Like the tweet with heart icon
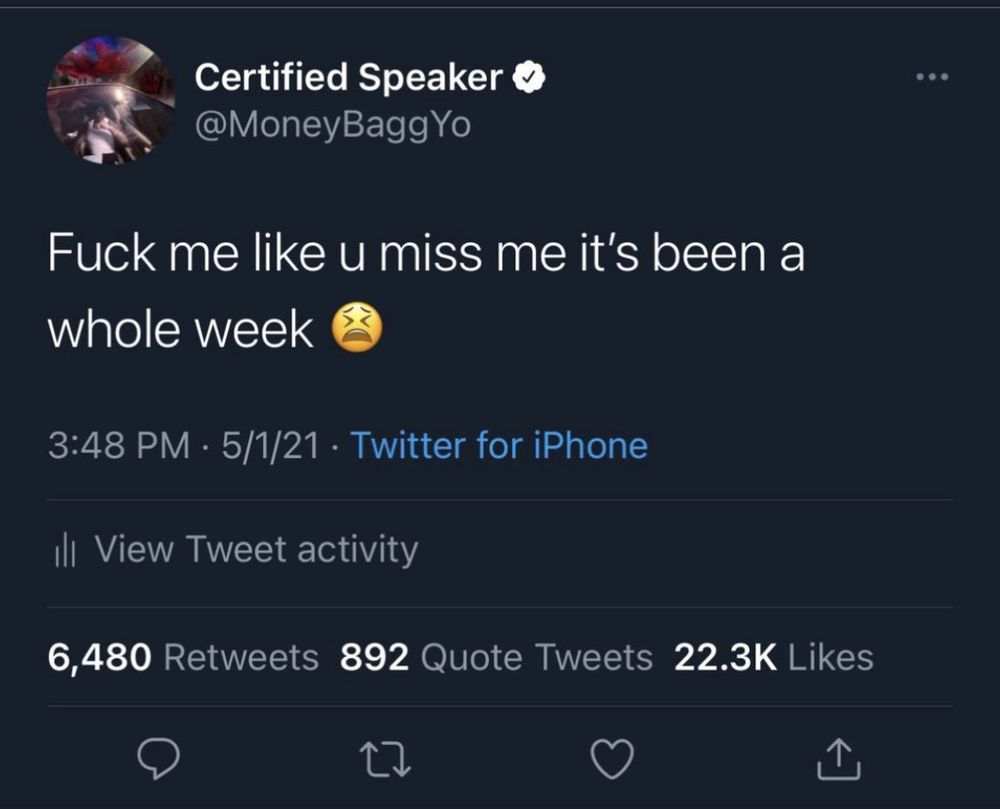The image size is (1000, 809). point(612,759)
